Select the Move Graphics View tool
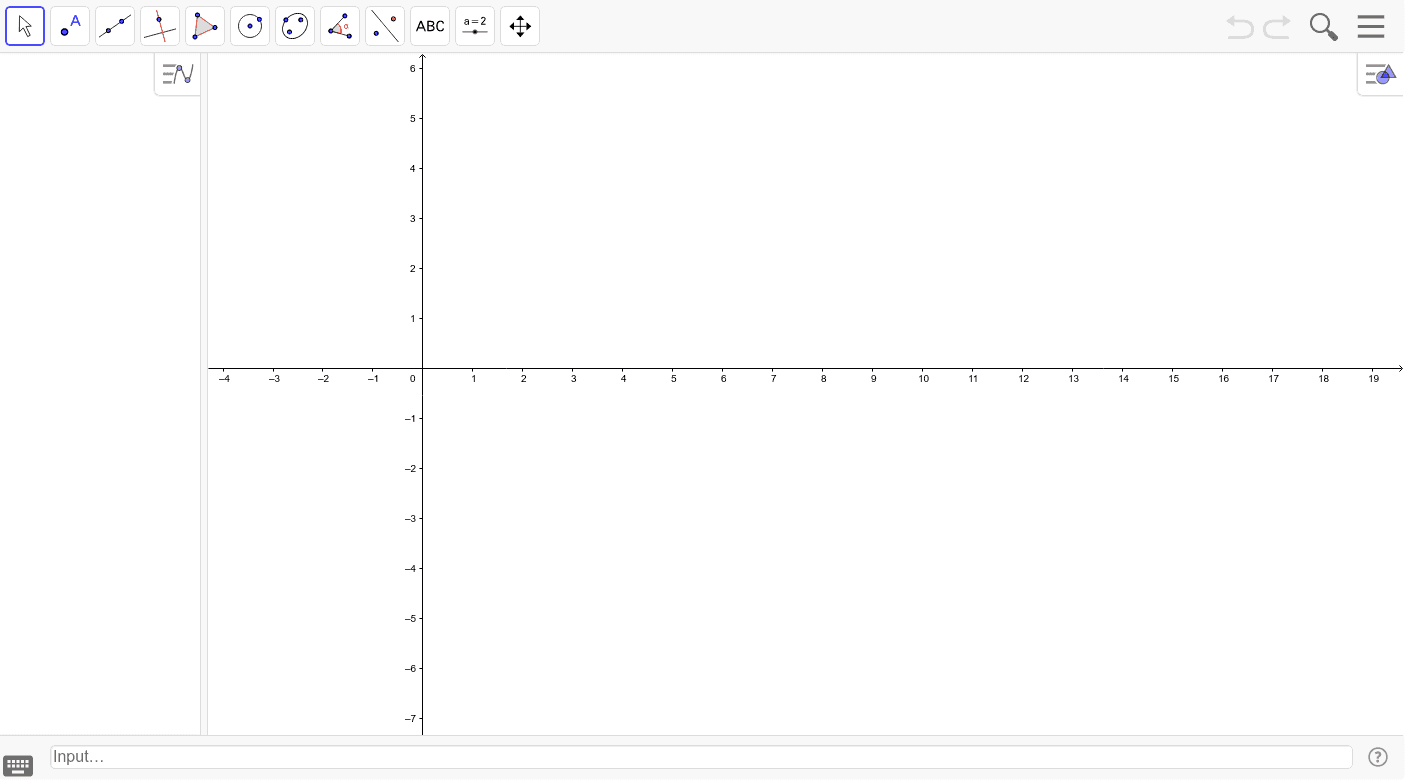1405x780 pixels. coord(520,25)
